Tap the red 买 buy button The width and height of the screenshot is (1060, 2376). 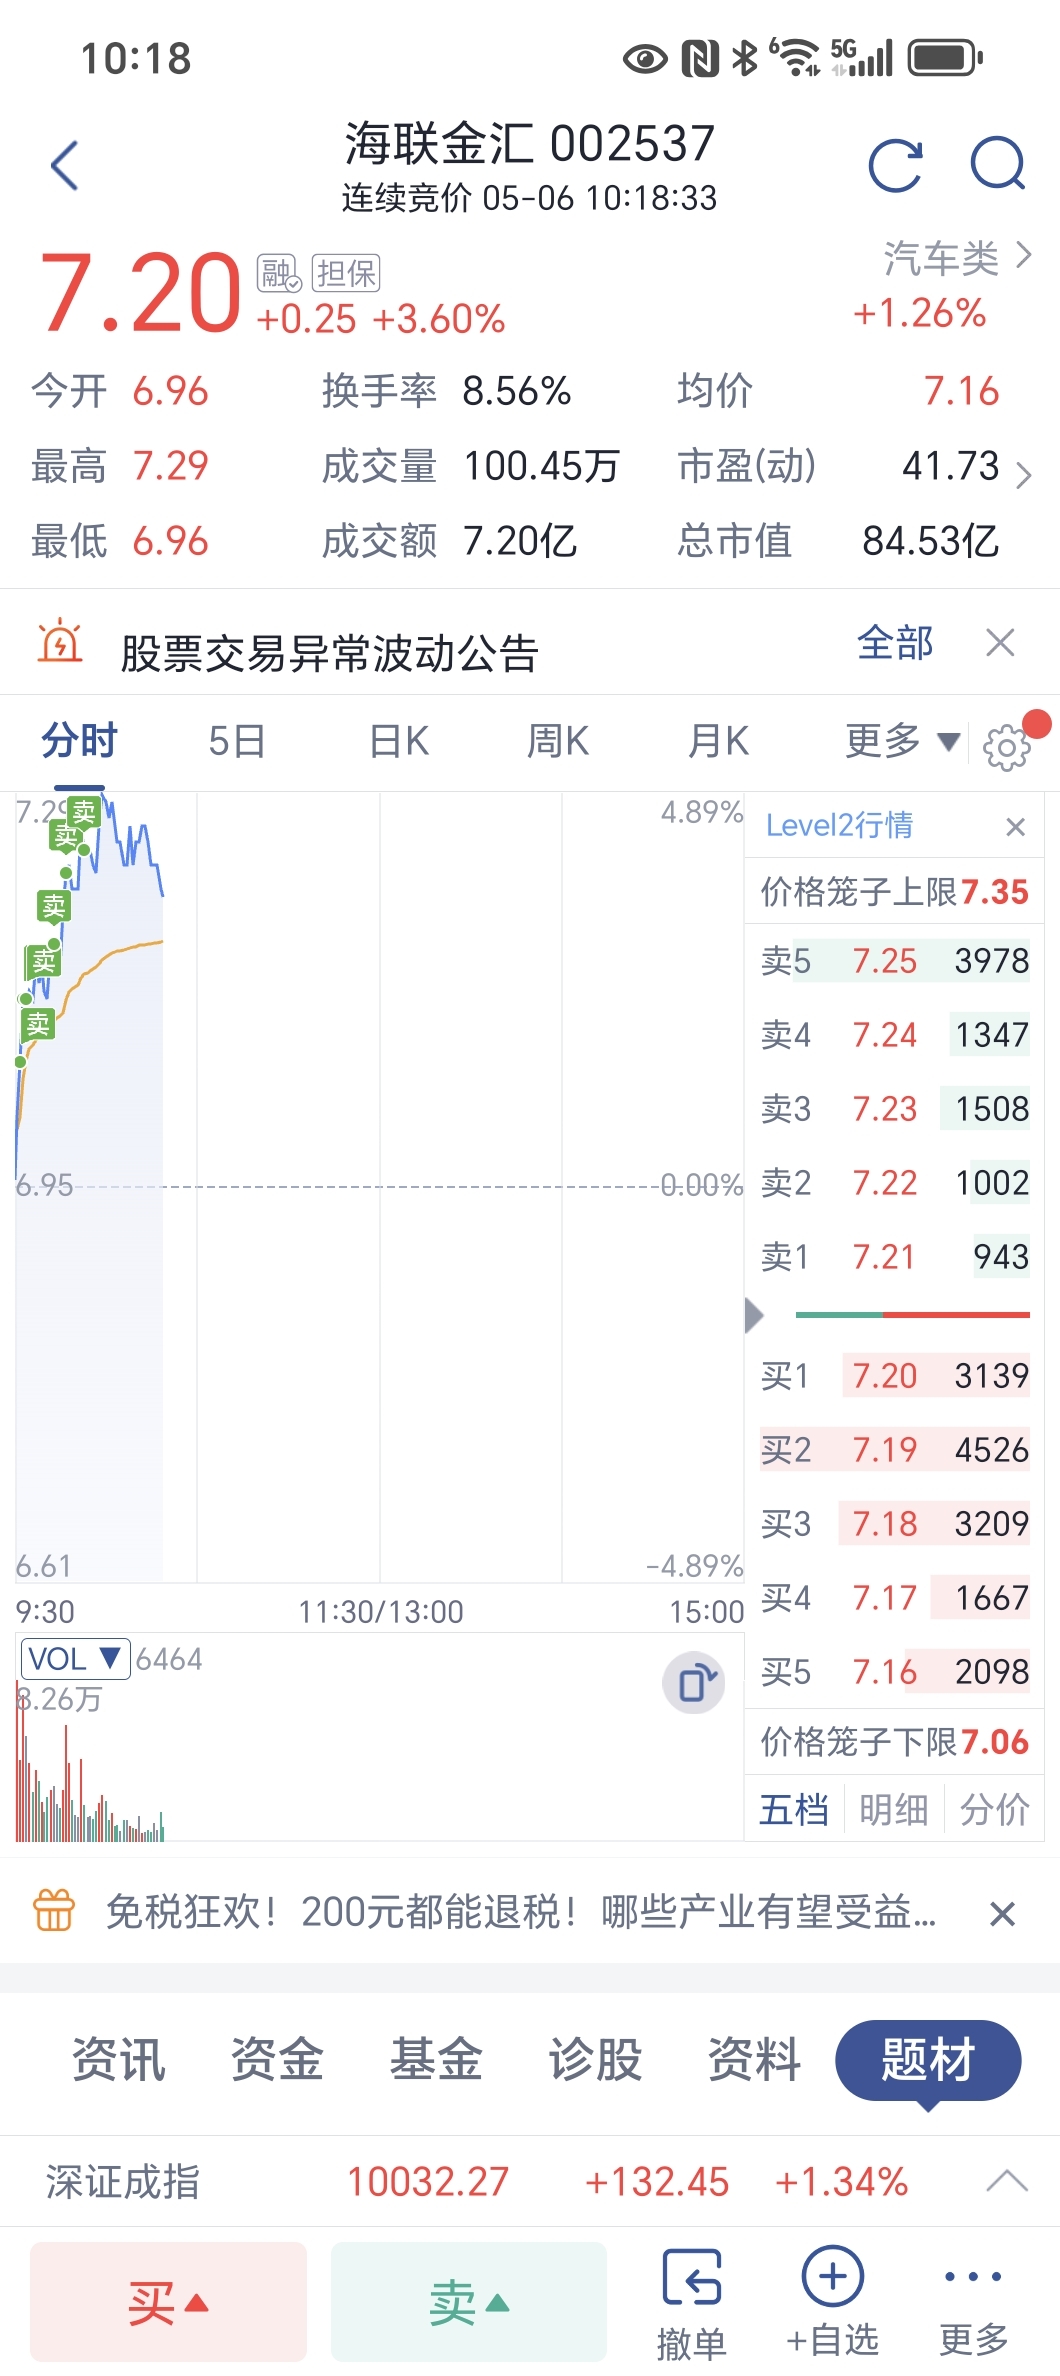coord(168,2302)
